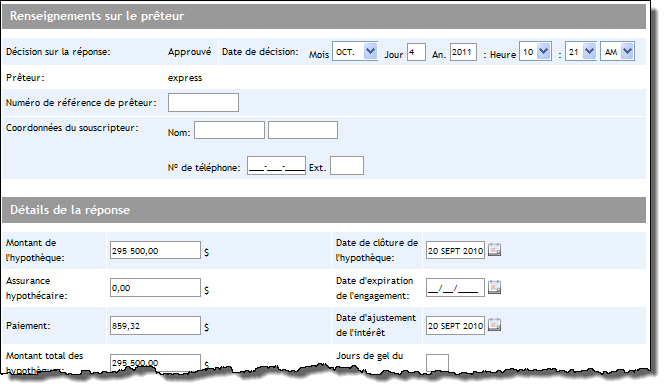667x390 pixels.
Task: Open calendar for Date d'expiration de l'engagement
Action: pyautogui.click(x=494, y=287)
